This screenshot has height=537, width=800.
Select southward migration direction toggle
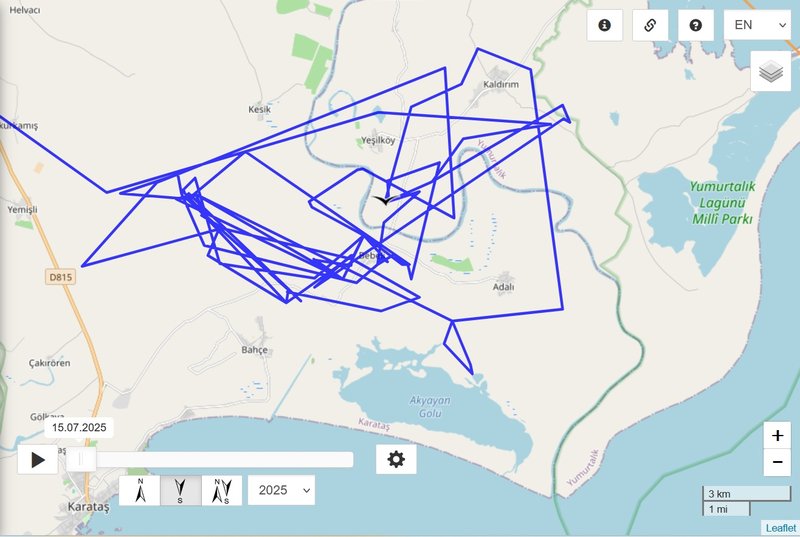coord(181,490)
